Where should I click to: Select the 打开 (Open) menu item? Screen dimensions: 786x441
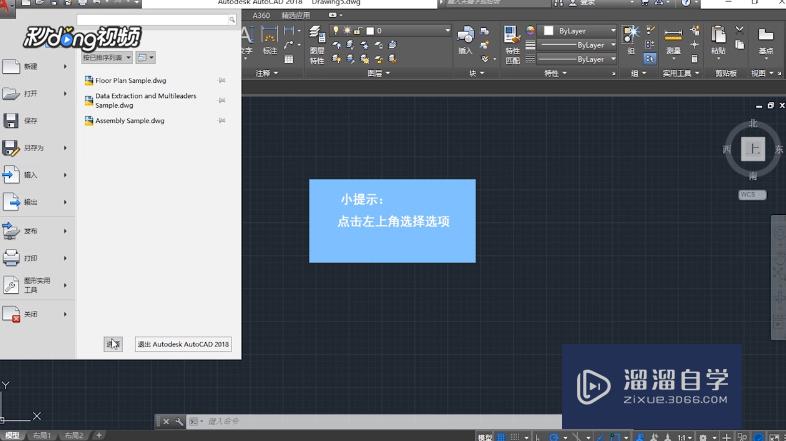[37, 94]
